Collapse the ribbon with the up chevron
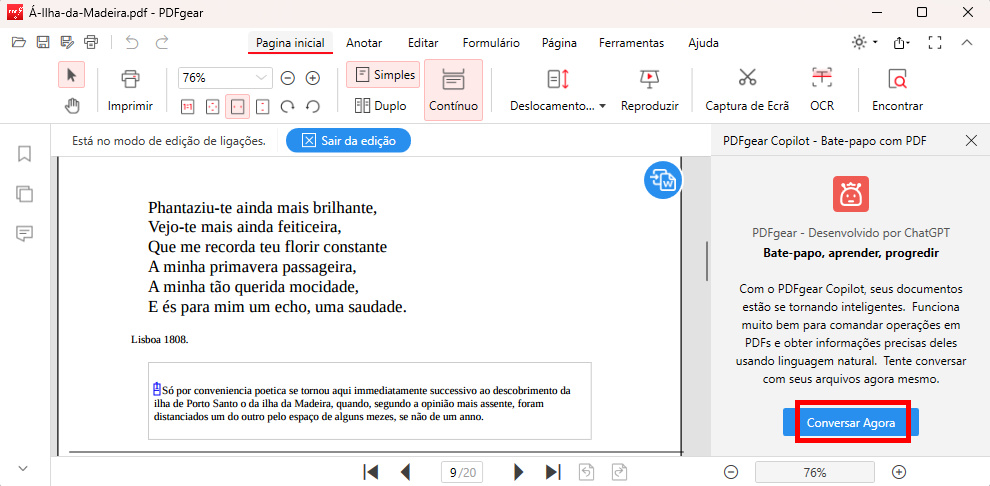990x486 pixels. (967, 43)
